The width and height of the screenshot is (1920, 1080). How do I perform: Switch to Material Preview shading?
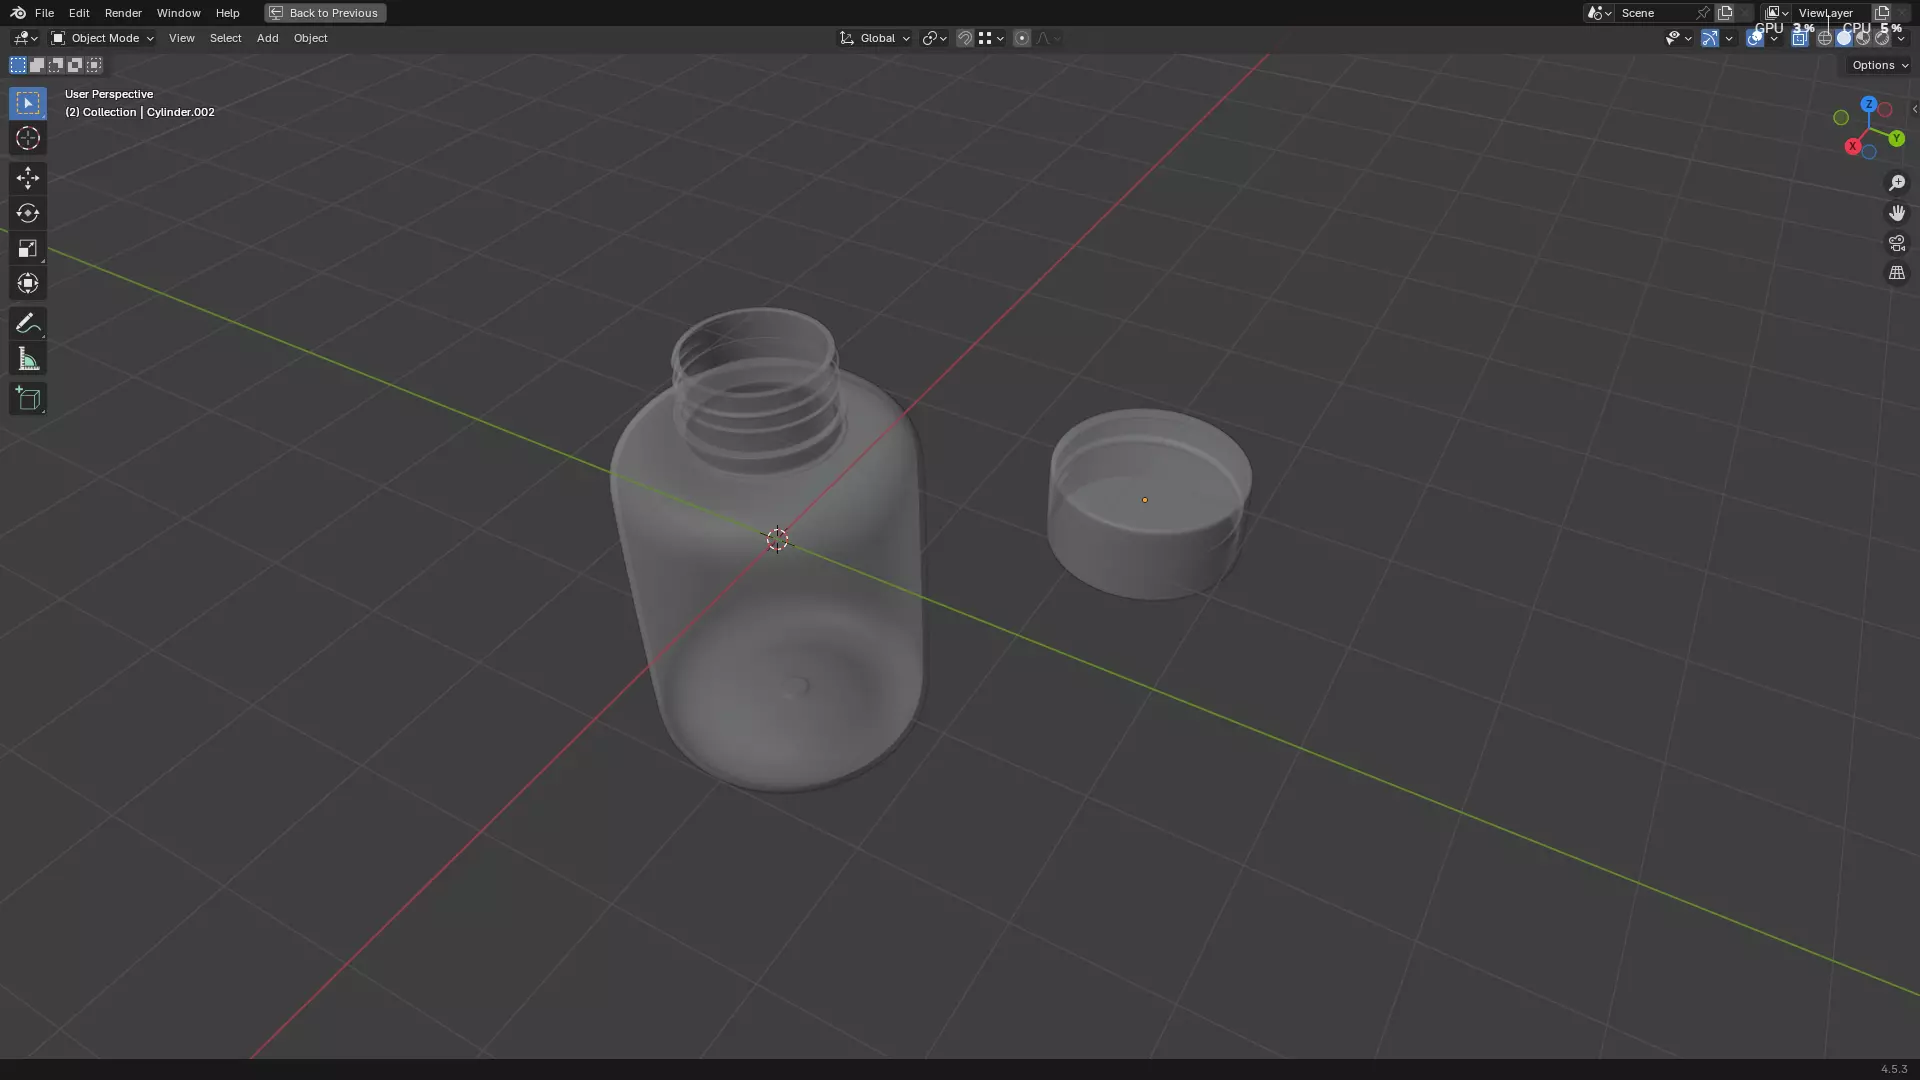click(1863, 38)
